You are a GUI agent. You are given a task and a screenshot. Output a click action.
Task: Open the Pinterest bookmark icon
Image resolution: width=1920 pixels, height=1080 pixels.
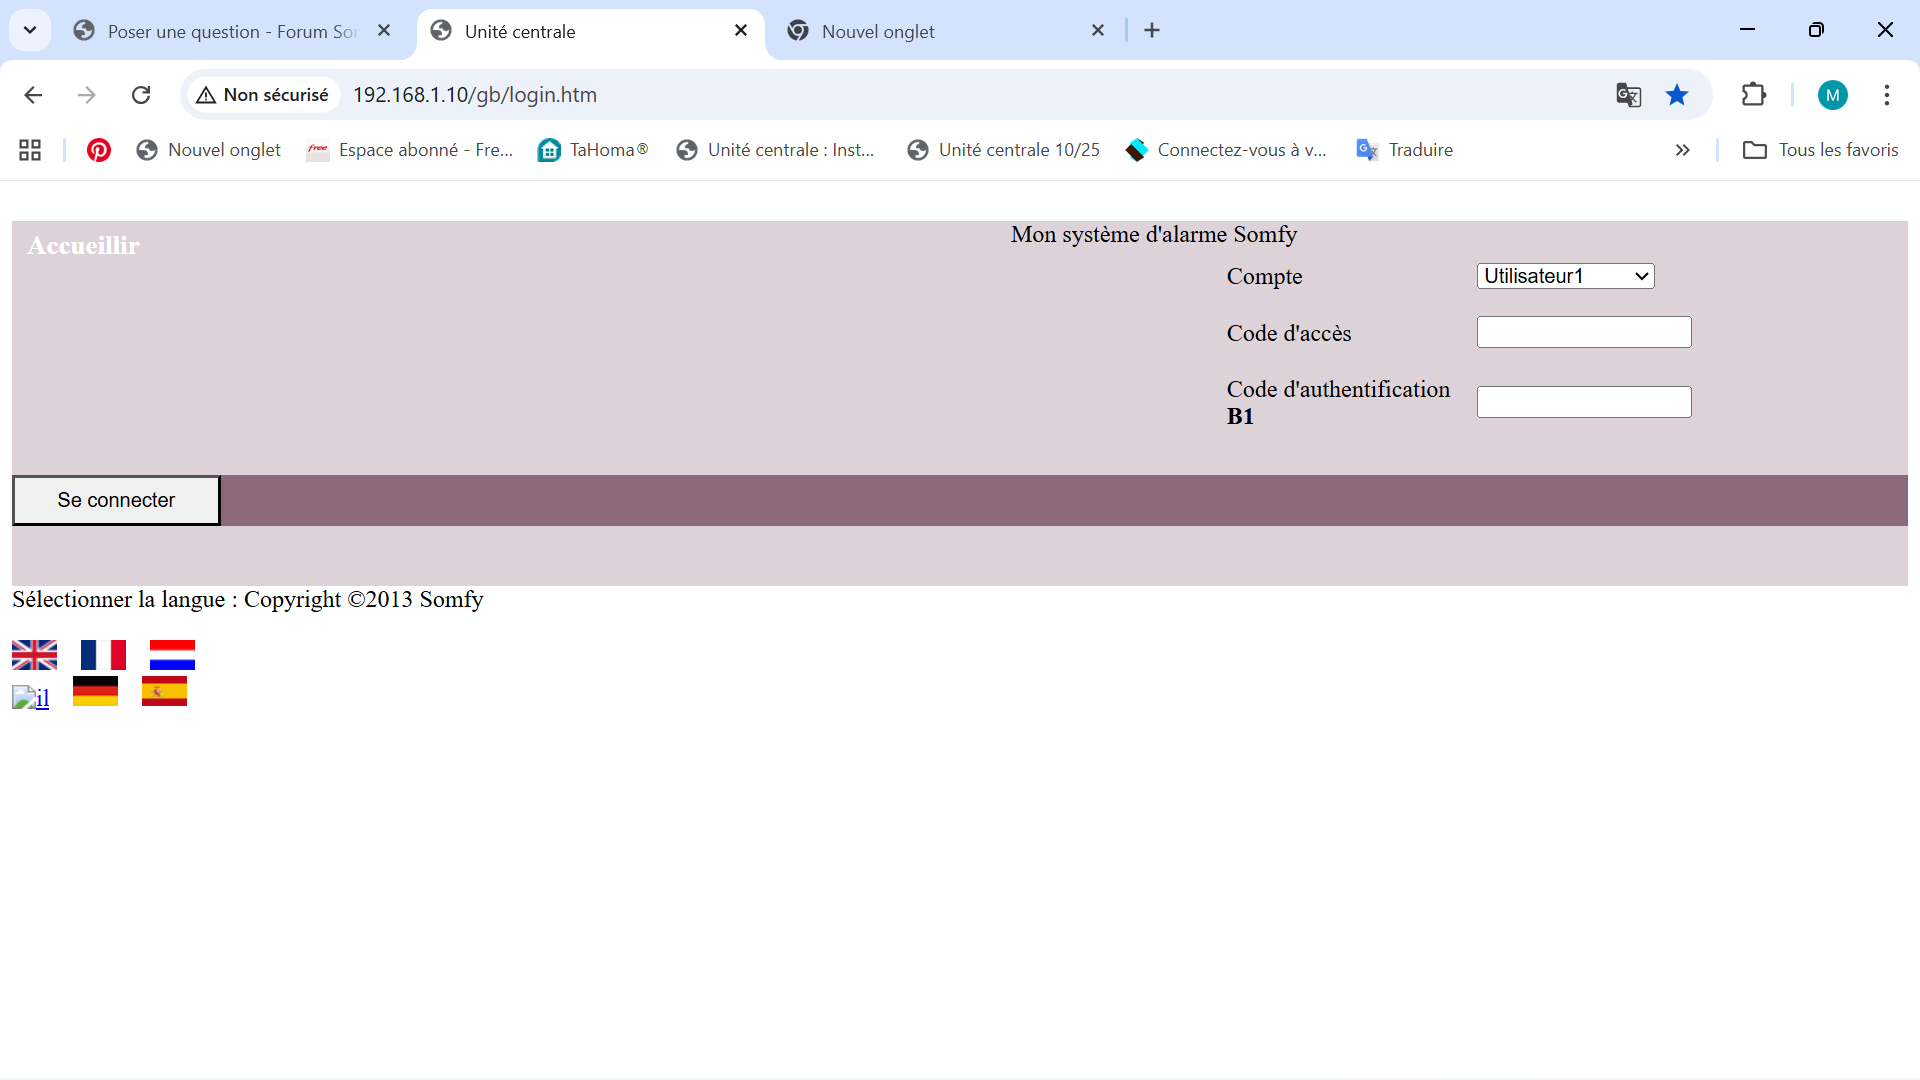pos(98,150)
